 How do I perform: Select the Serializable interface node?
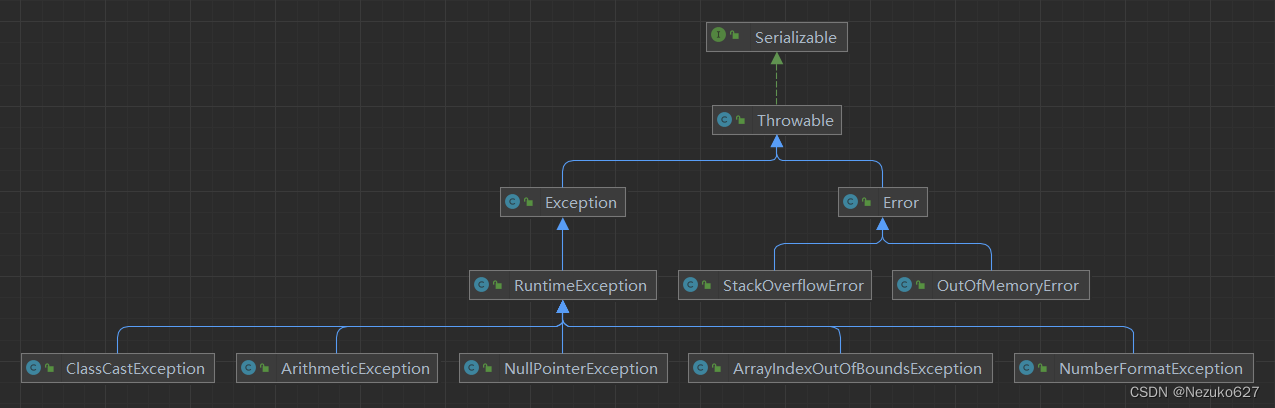(777, 37)
